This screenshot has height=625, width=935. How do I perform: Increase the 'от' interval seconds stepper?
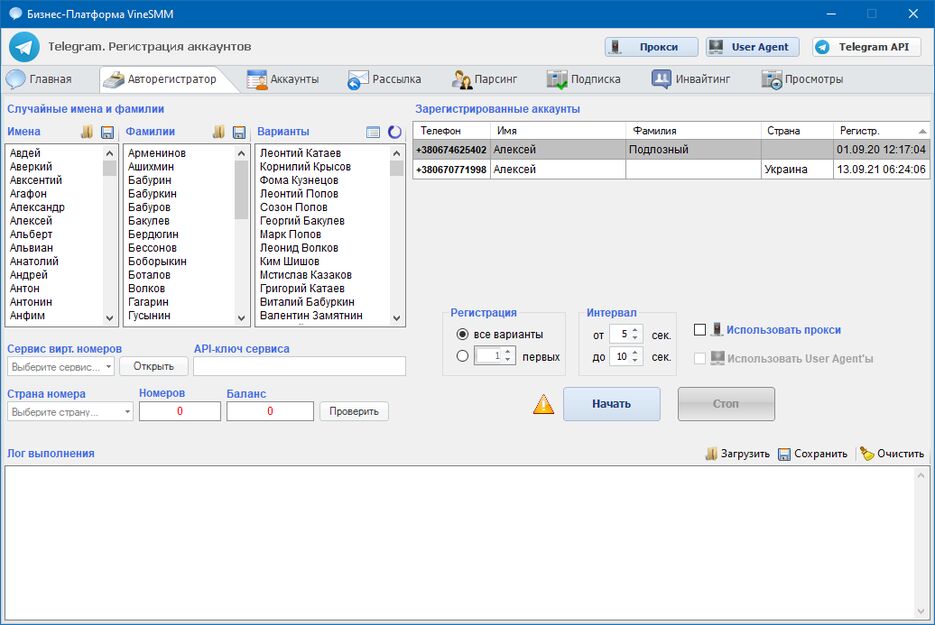click(635, 330)
